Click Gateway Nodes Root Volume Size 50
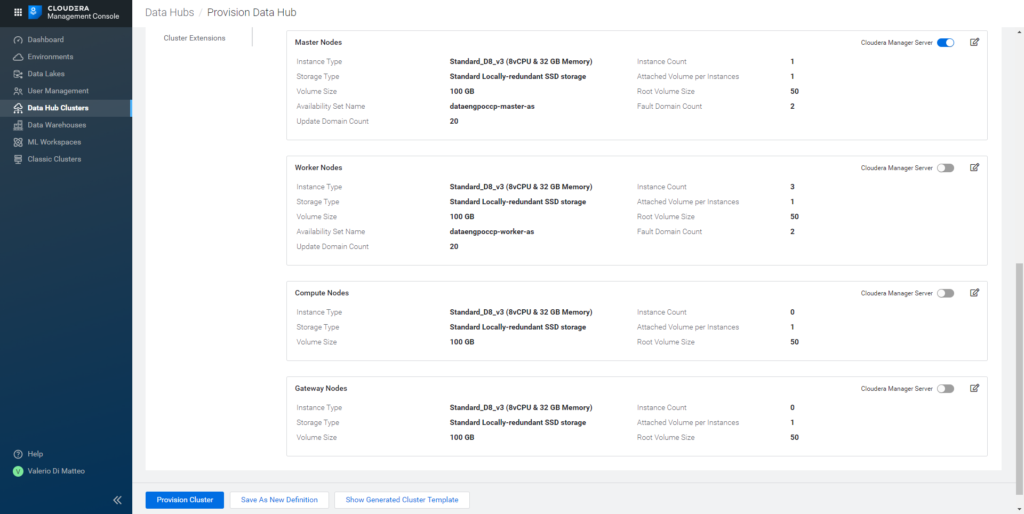 coord(794,438)
